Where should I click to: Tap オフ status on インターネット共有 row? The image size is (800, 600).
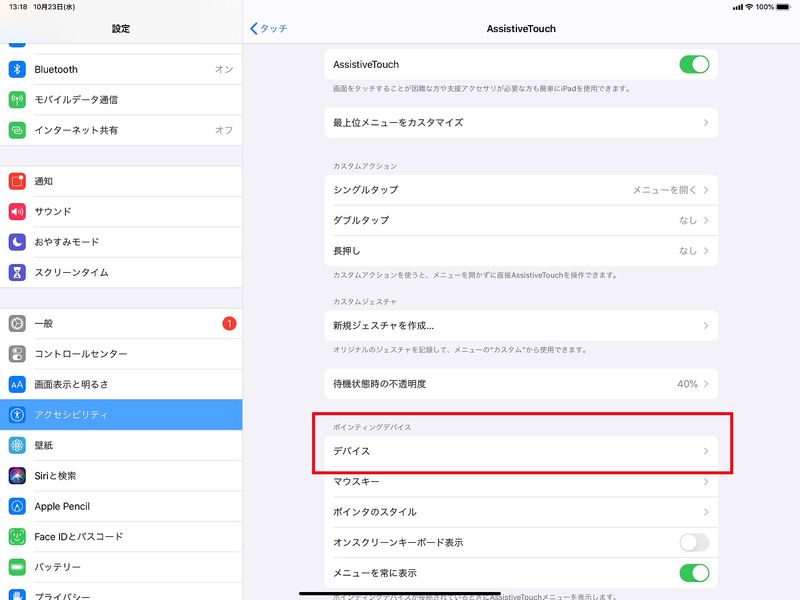tap(224, 130)
